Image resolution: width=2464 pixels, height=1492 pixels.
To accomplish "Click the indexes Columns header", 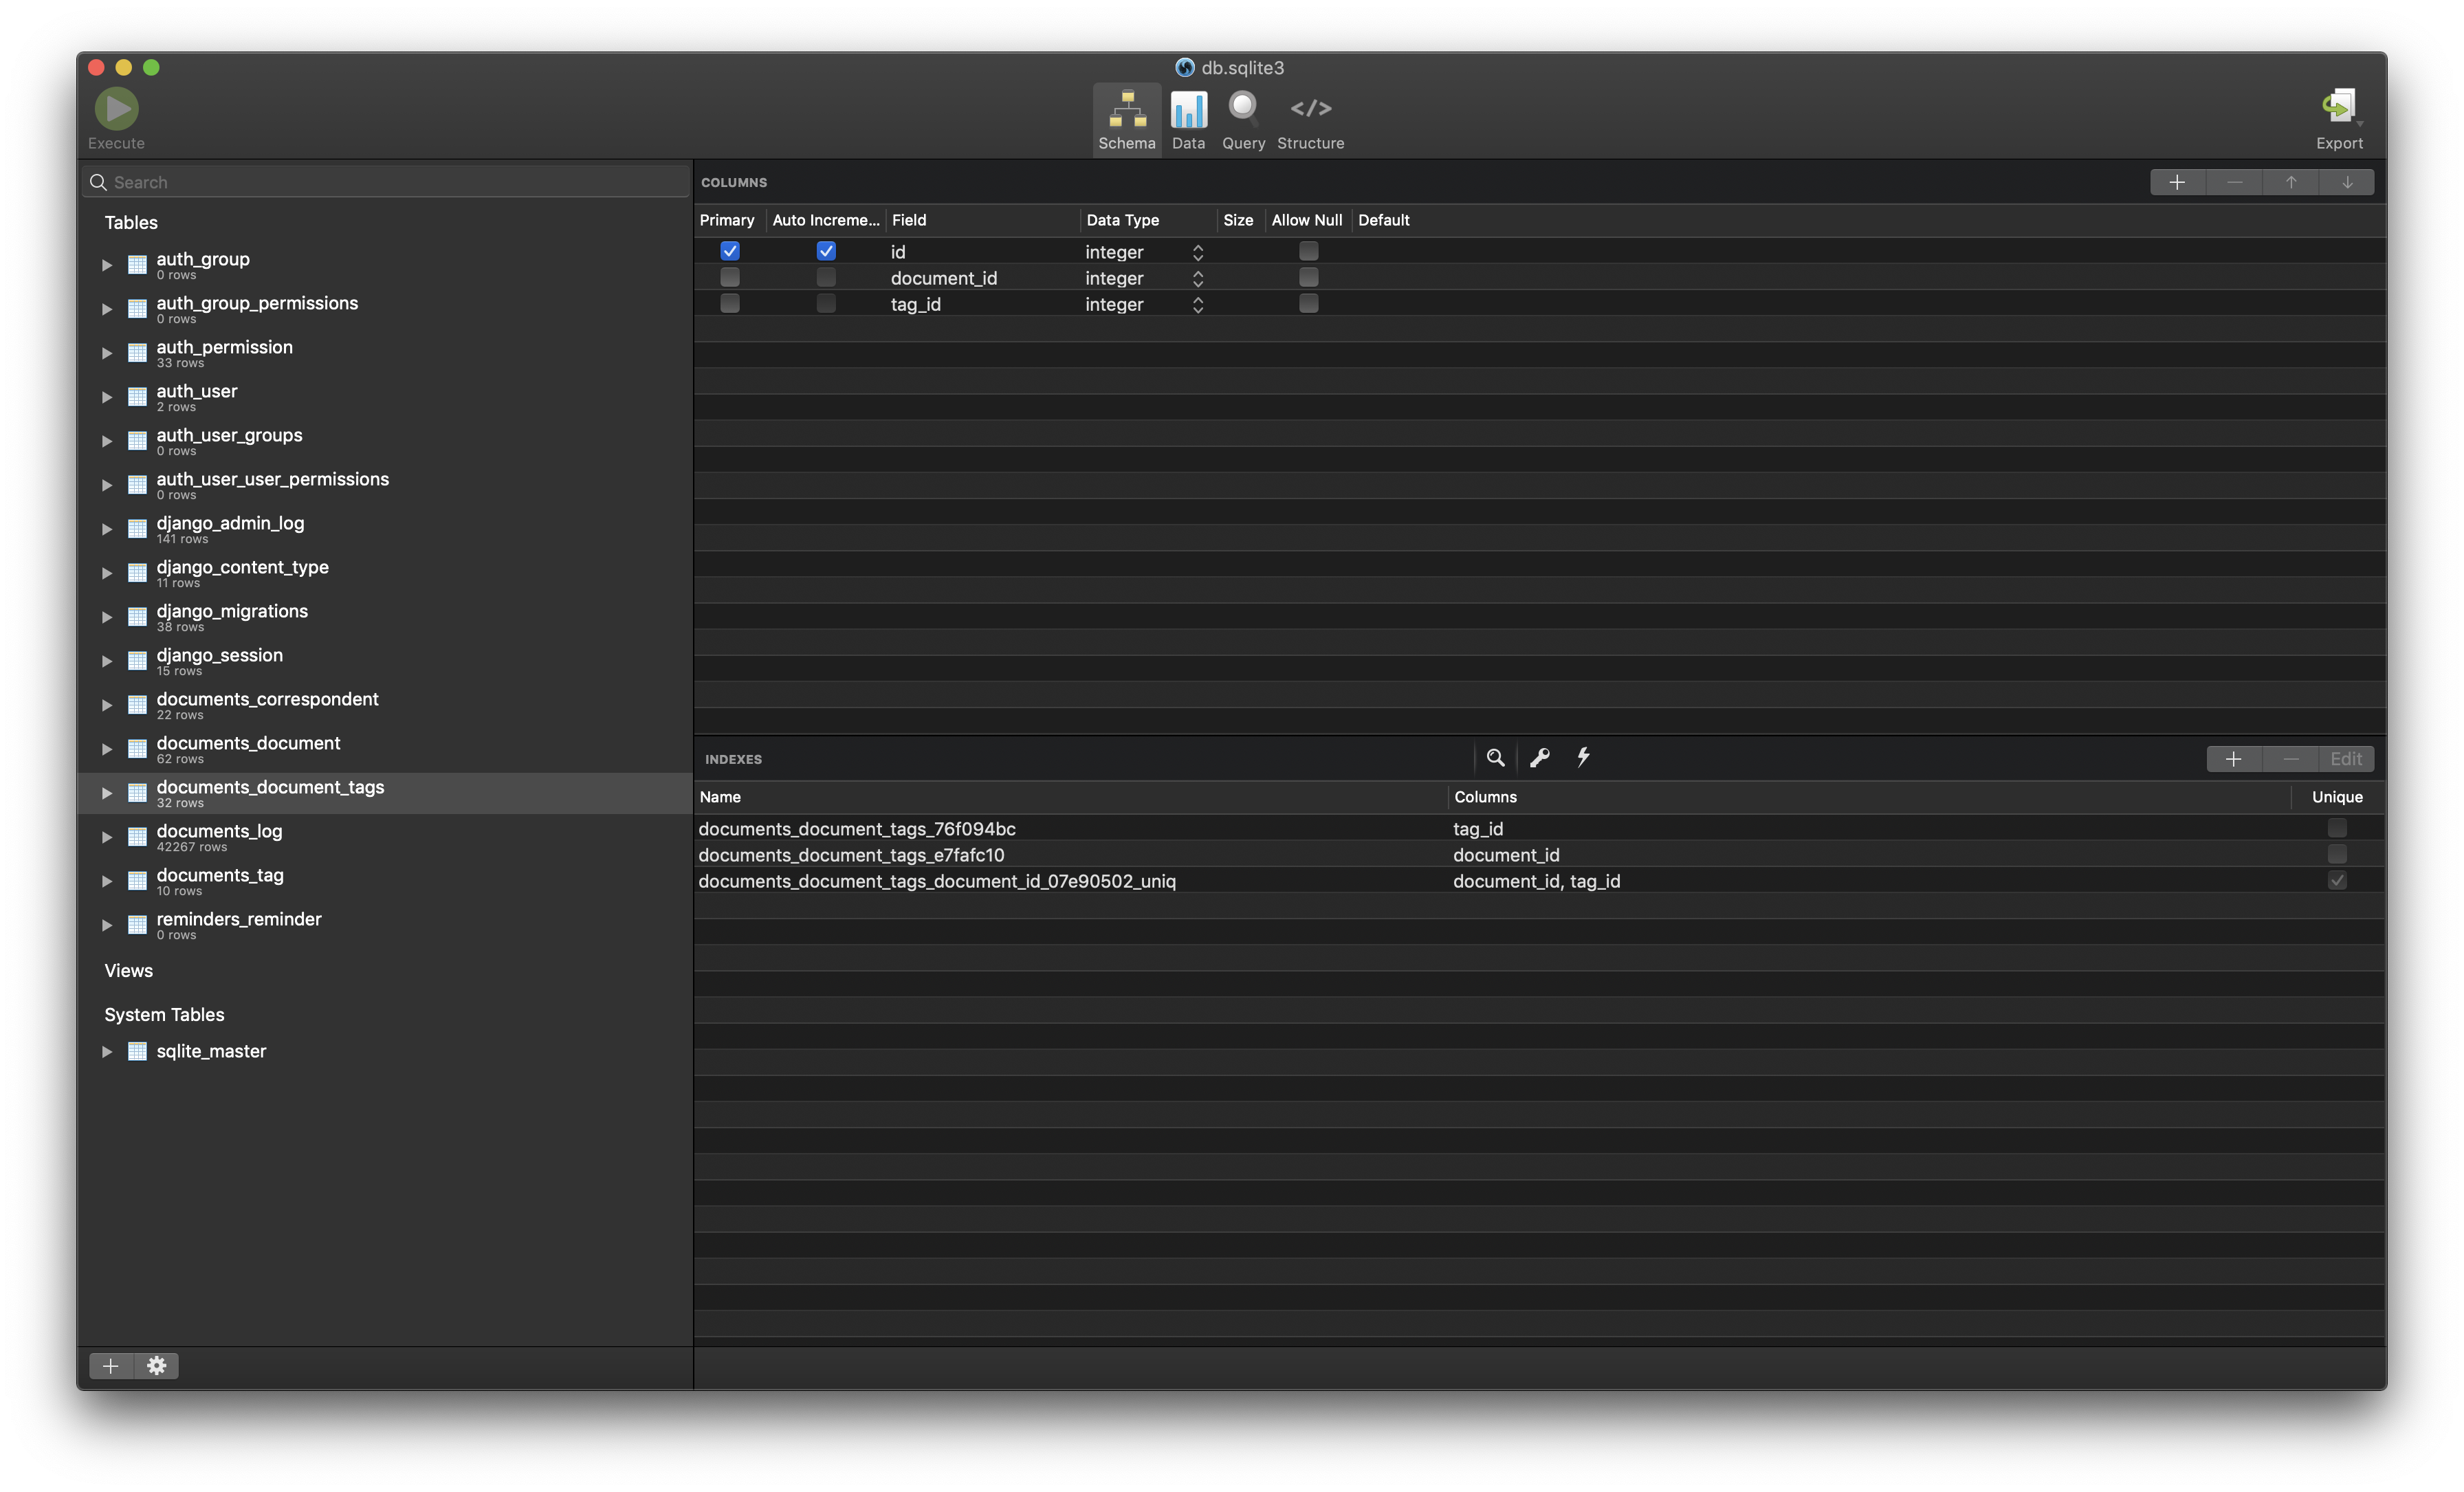I will tap(1869, 797).
